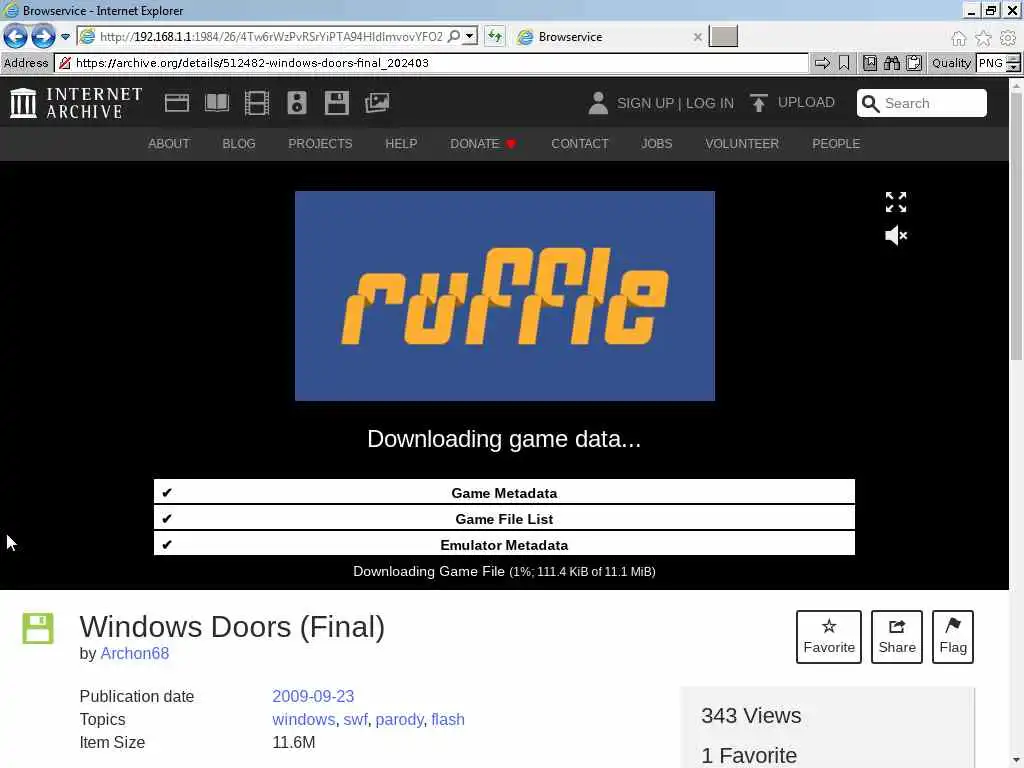Click the search magnifier in IE address bar
This screenshot has width=1024, height=768.
(x=453, y=36)
